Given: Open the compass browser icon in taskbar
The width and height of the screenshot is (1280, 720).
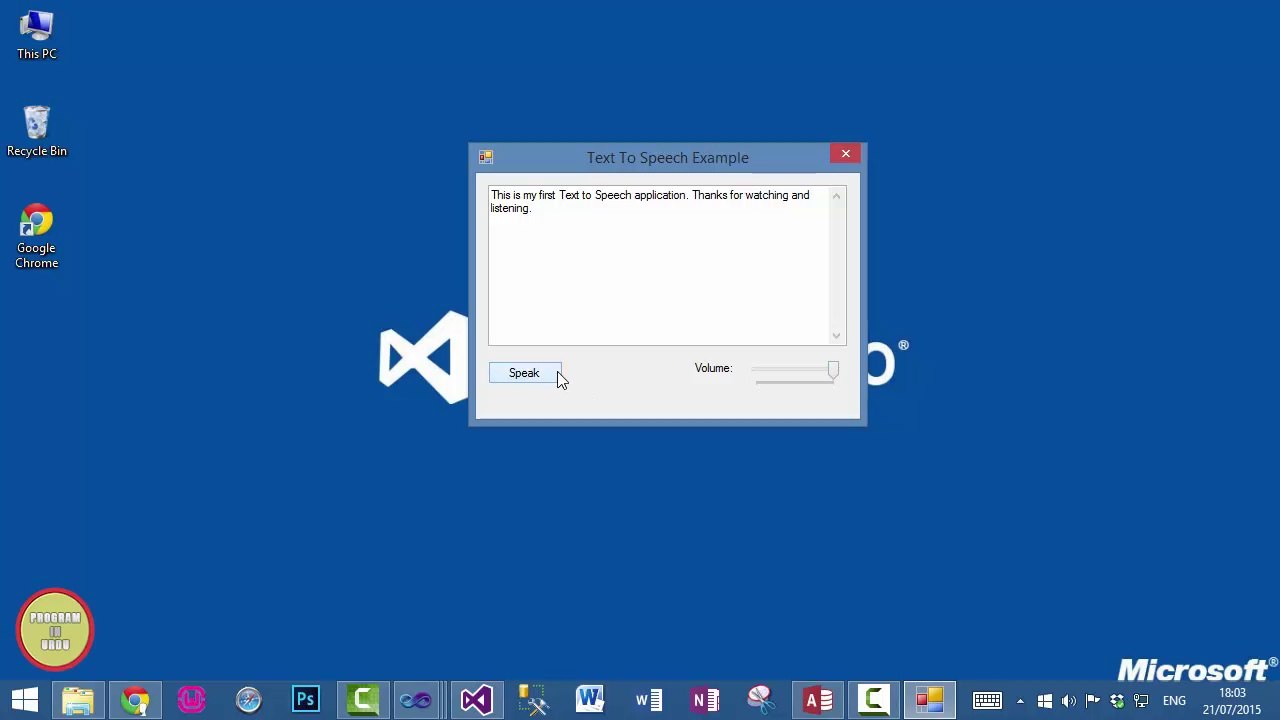Looking at the screenshot, I should 249,700.
